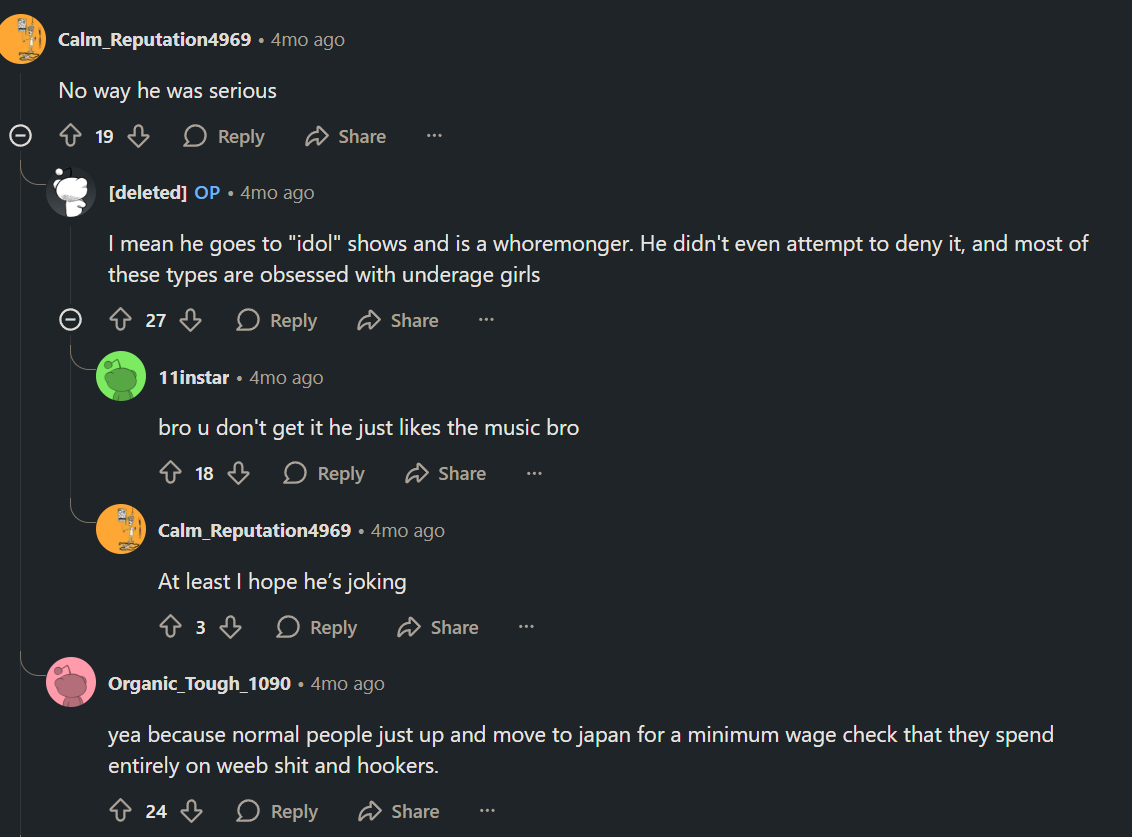The image size is (1132, 837).
Task: Upvote 11instar's comment with 18 points
Action: pos(170,473)
